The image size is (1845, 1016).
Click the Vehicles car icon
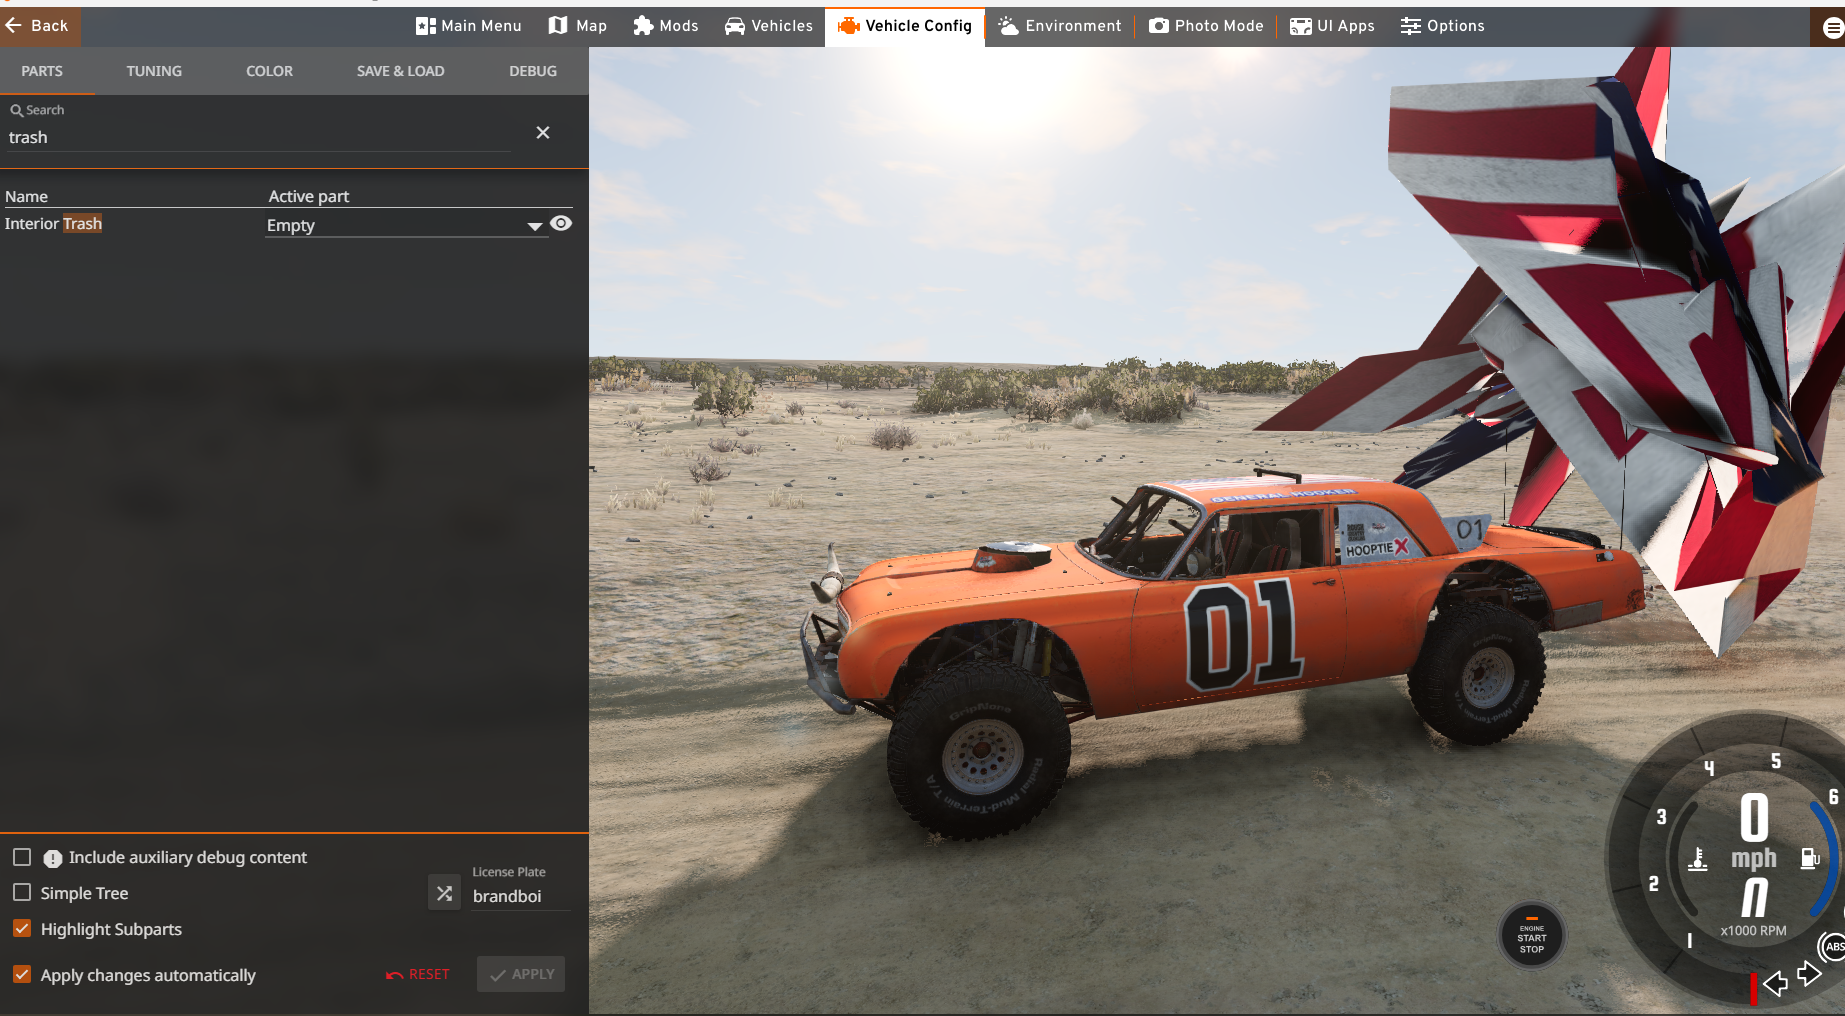(x=735, y=26)
